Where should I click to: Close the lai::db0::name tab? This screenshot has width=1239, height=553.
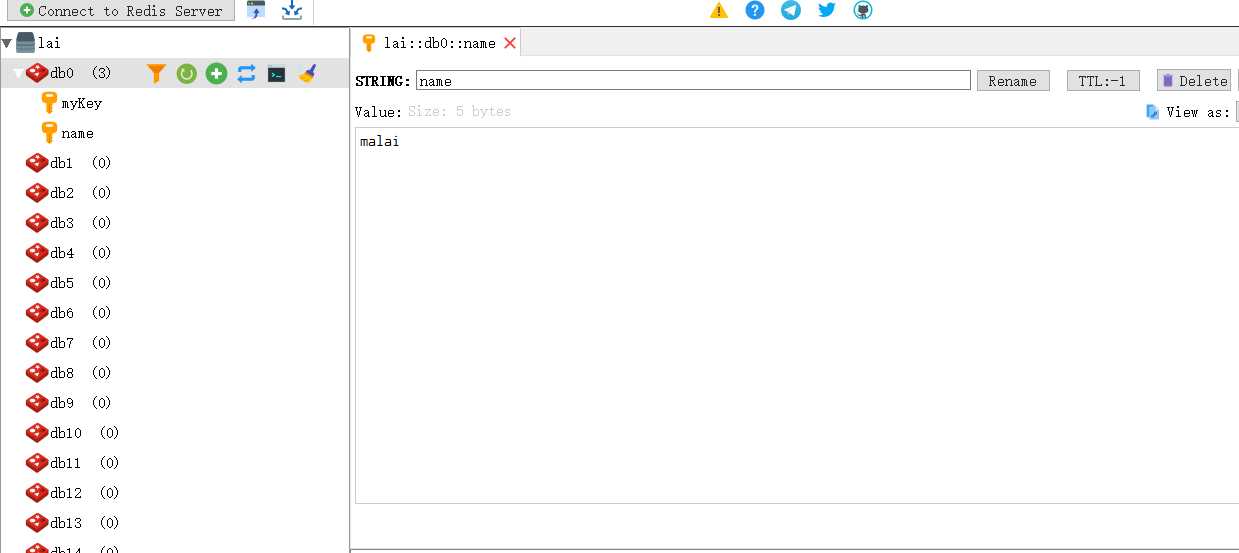(510, 43)
